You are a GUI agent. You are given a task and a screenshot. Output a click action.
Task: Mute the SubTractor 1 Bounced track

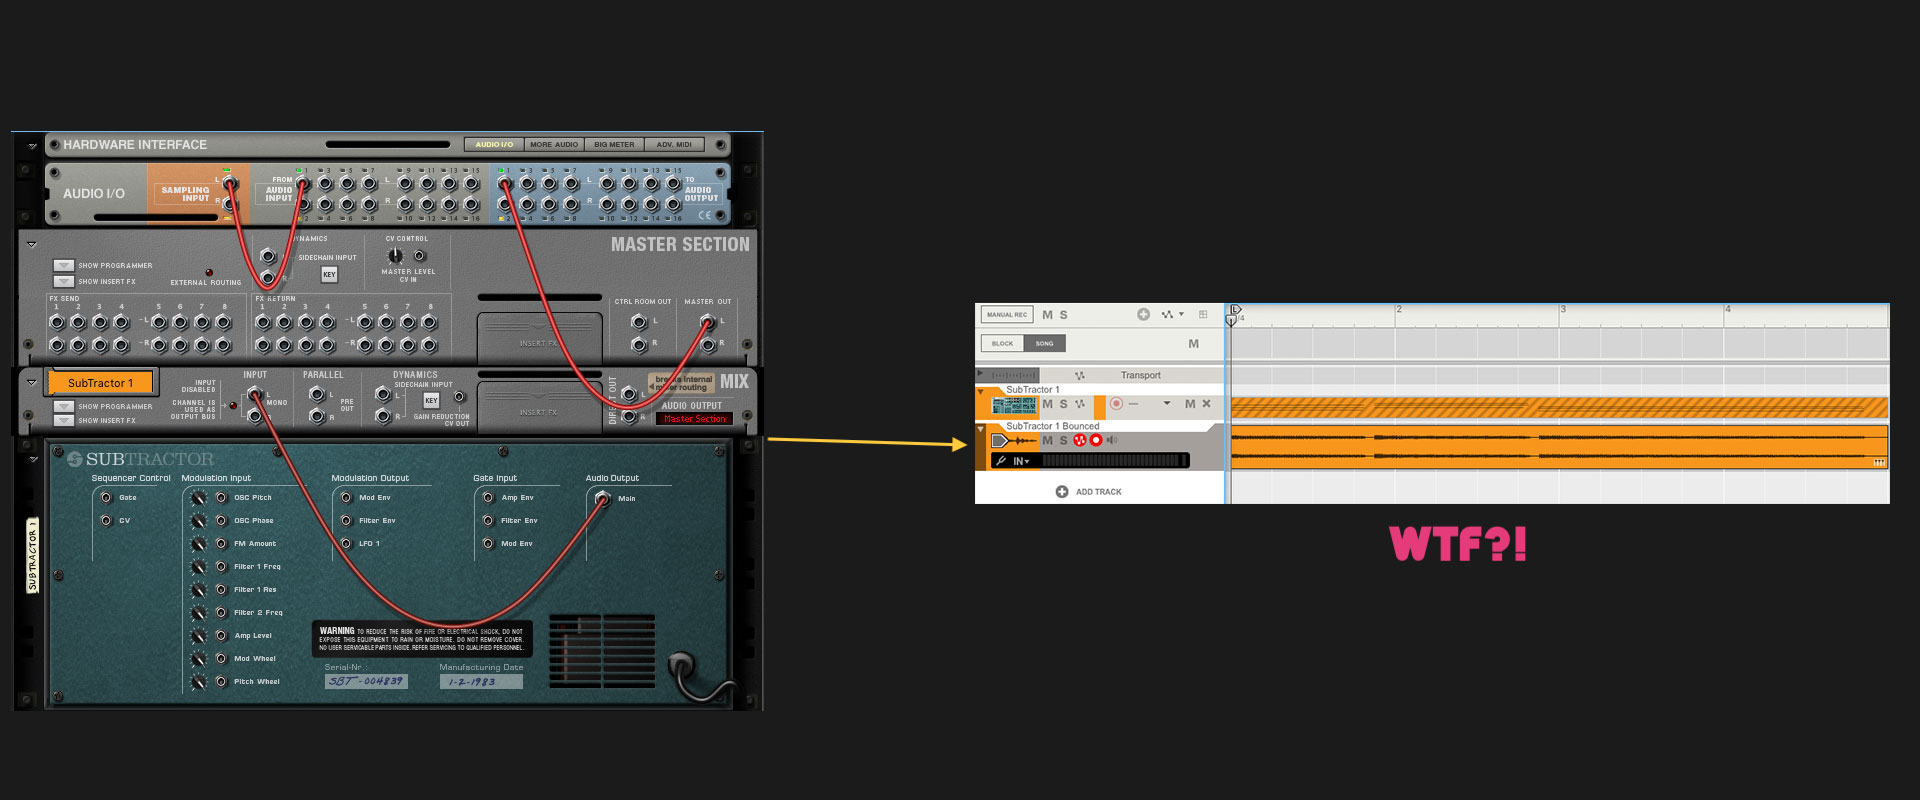(x=1048, y=440)
